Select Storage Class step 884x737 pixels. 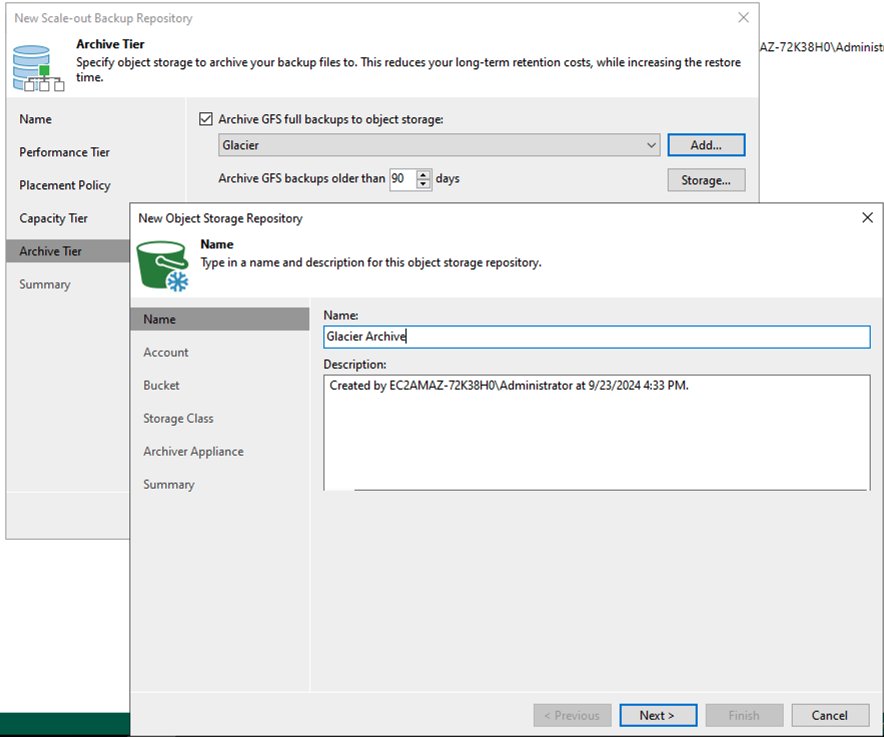click(x=178, y=418)
